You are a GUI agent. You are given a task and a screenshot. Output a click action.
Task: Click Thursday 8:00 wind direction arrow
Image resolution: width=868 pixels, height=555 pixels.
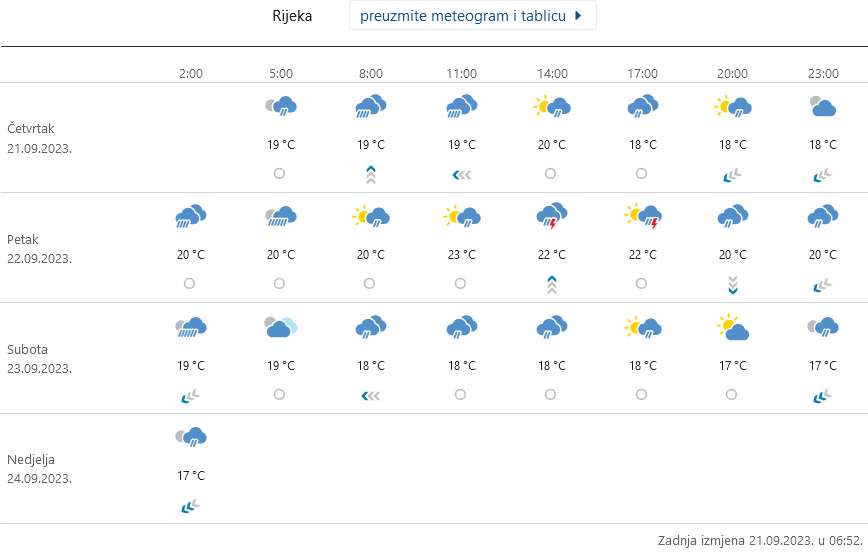[370, 175]
